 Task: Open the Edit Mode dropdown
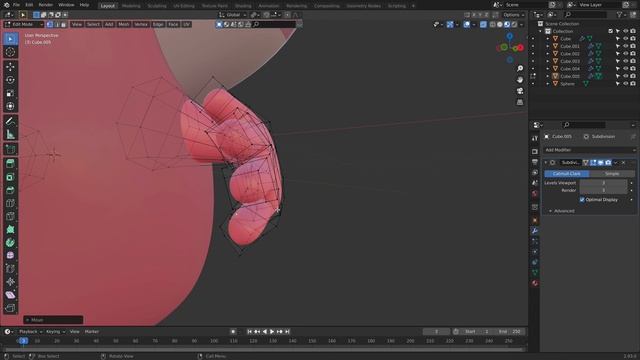pyautogui.click(x=24, y=24)
